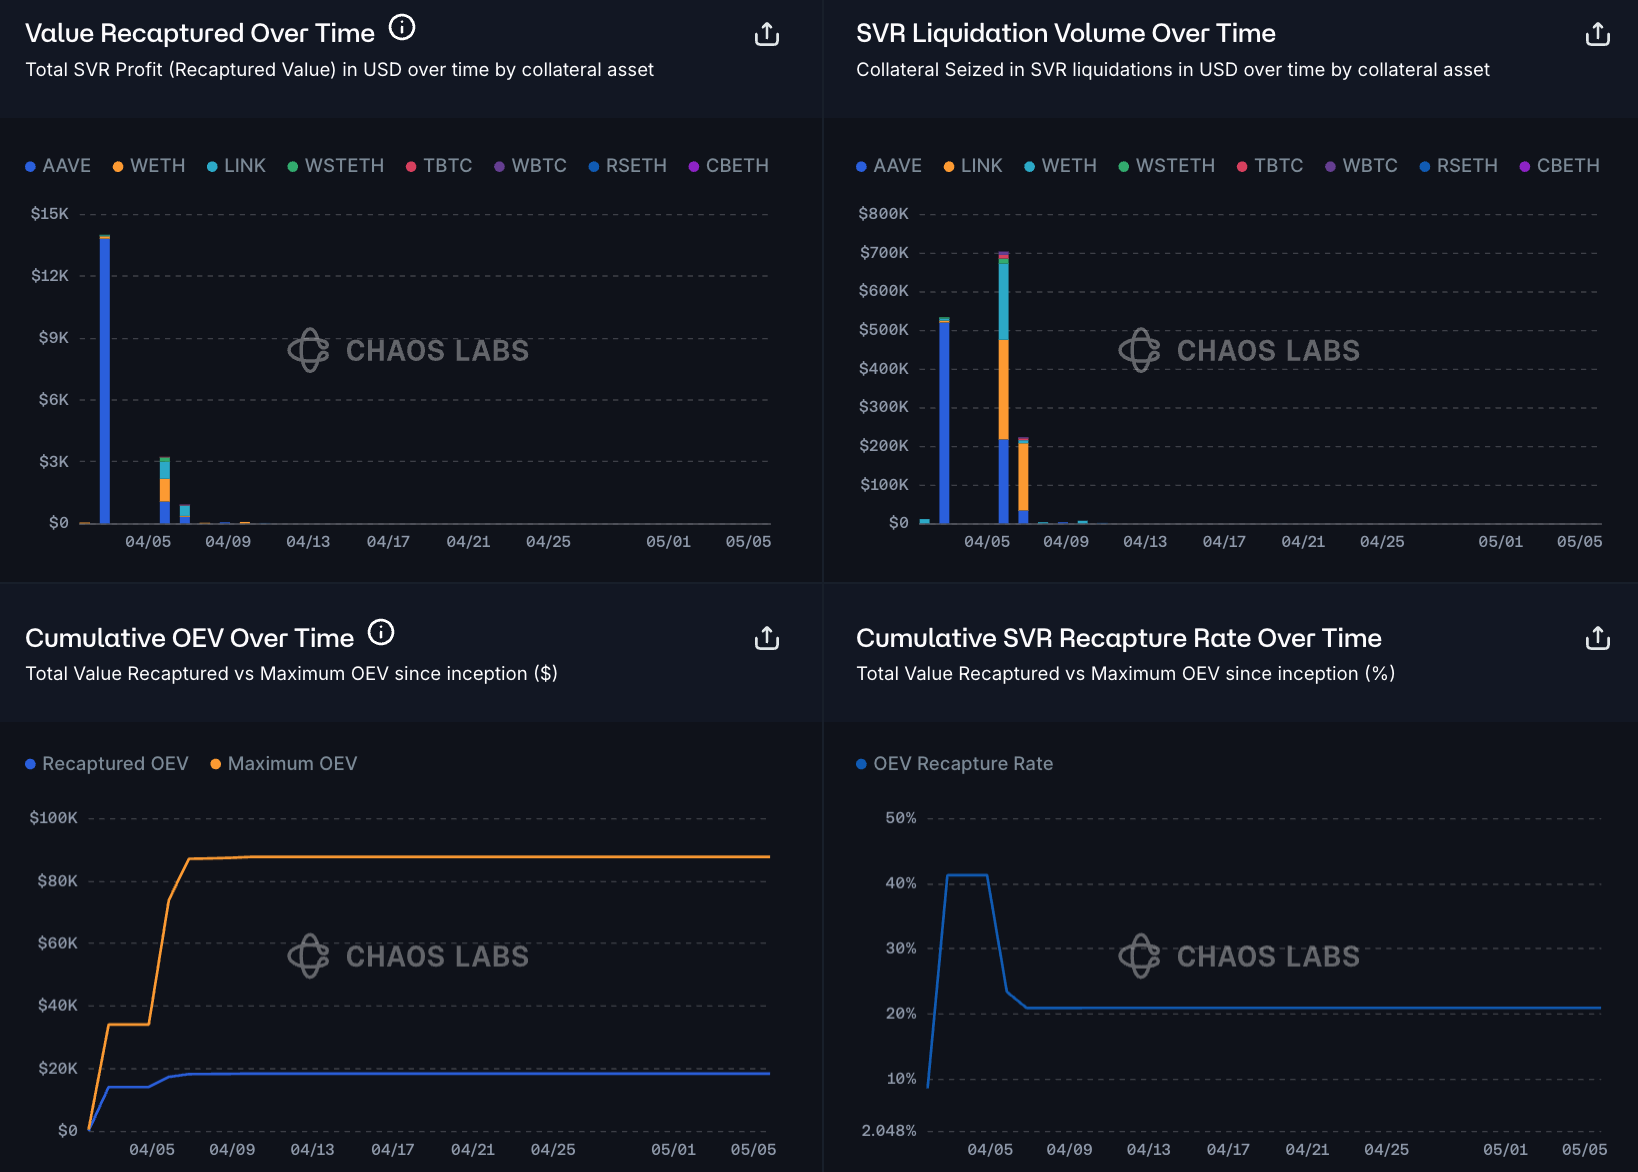Export the Cumulative SVR Recapture Rate chart
The width and height of the screenshot is (1638, 1172).
tap(1597, 637)
